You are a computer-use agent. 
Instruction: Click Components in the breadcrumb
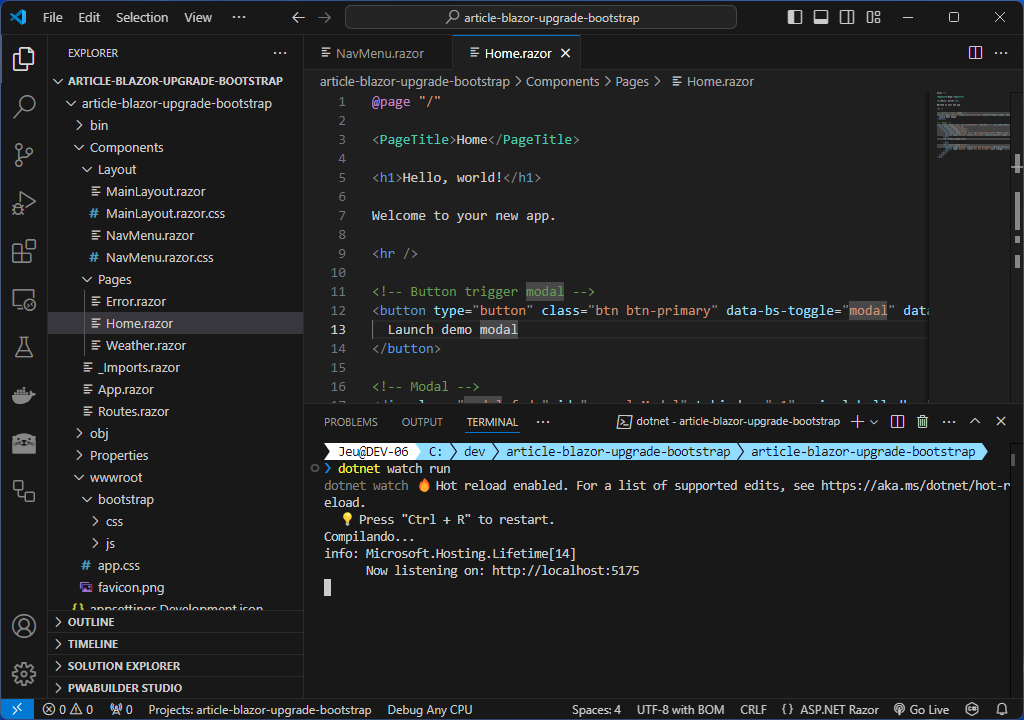pyautogui.click(x=562, y=82)
